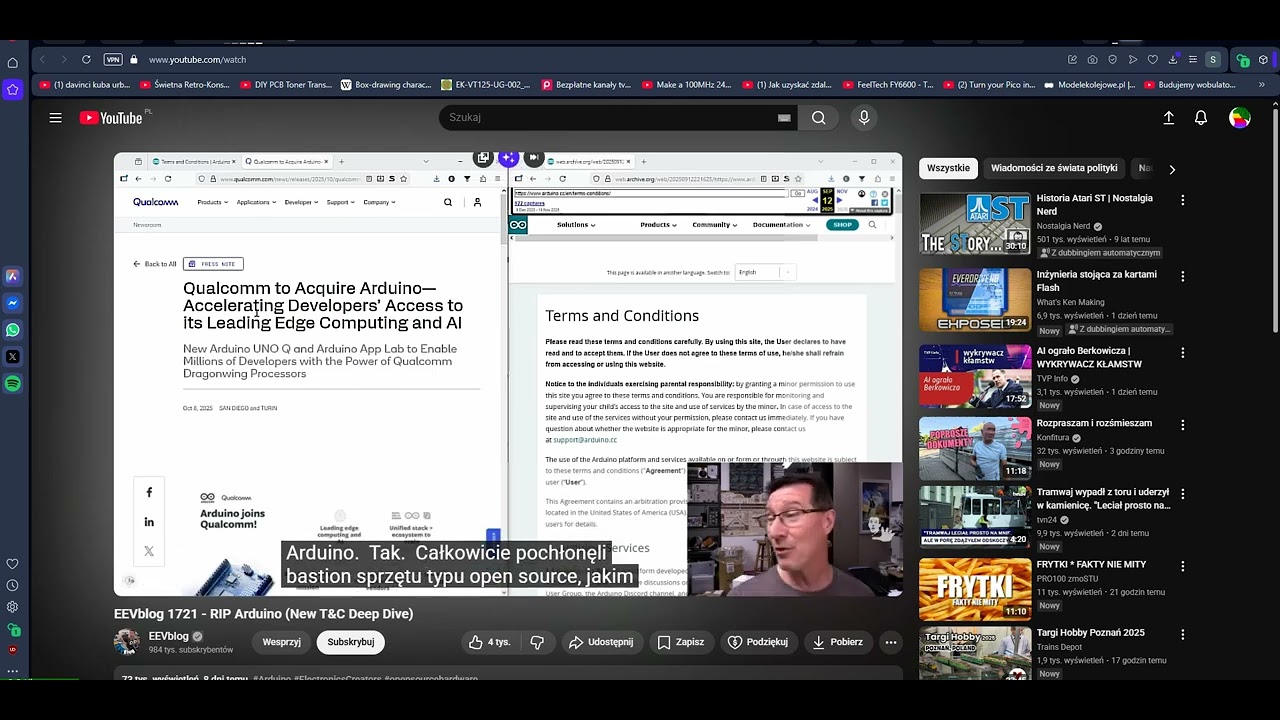1280x720 pixels.
Task: Show more filter chips with right arrow
Action: (1172, 169)
